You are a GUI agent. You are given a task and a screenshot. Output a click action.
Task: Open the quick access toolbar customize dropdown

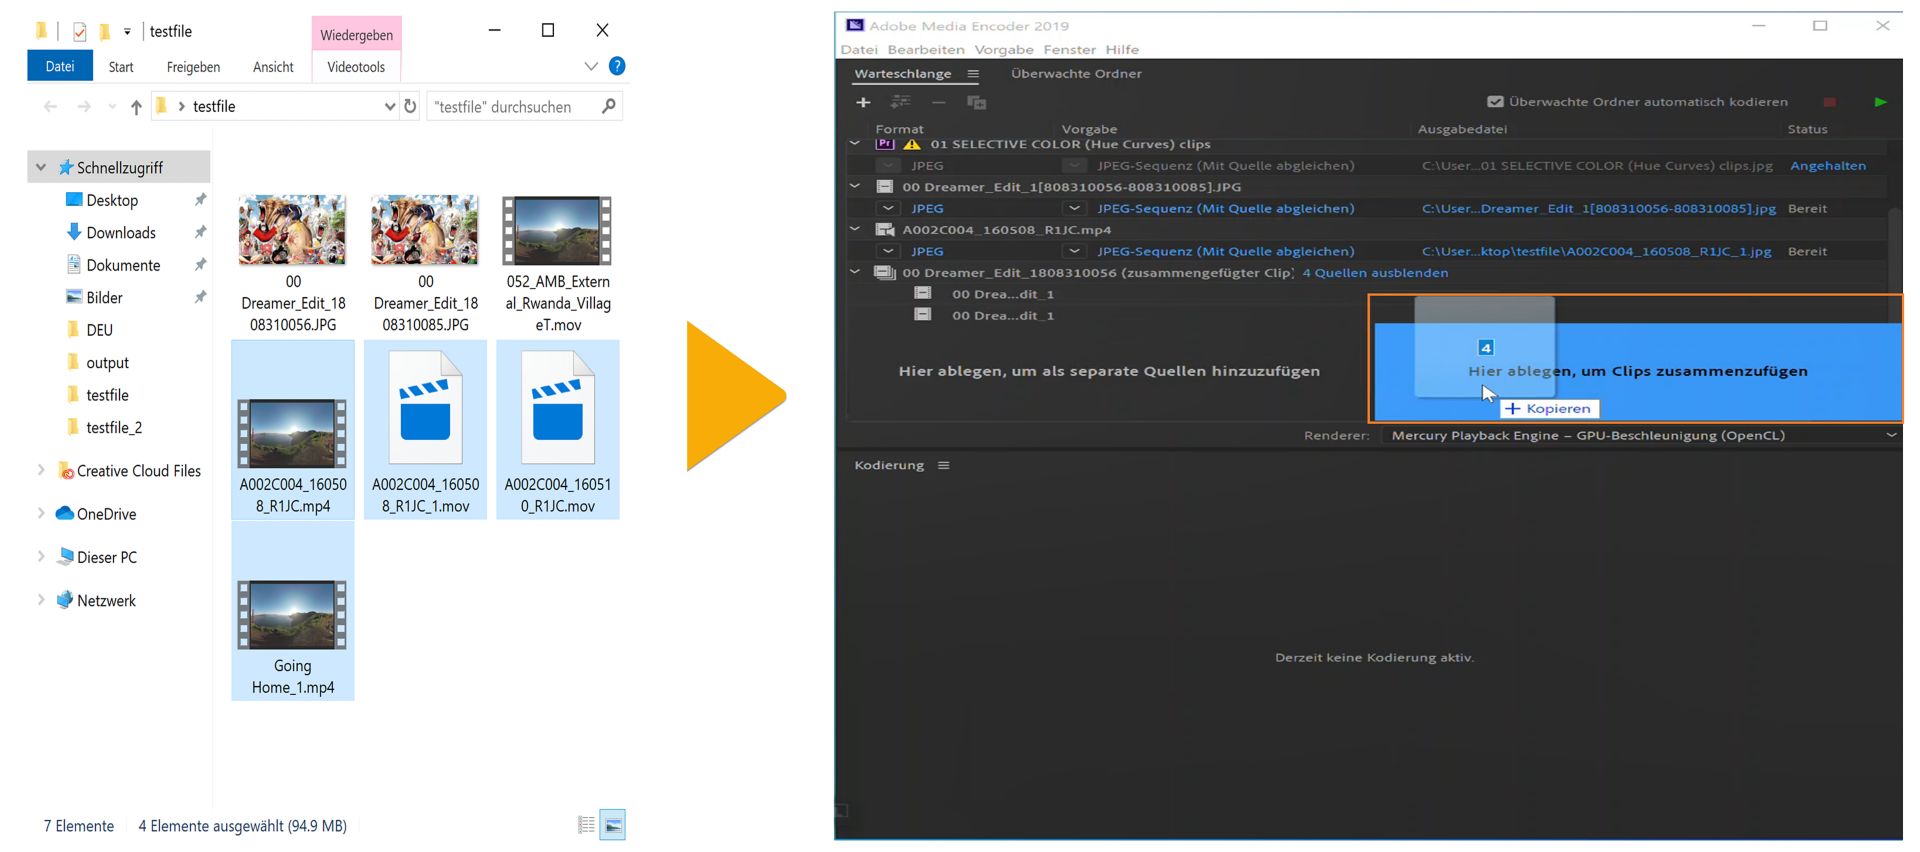click(127, 32)
